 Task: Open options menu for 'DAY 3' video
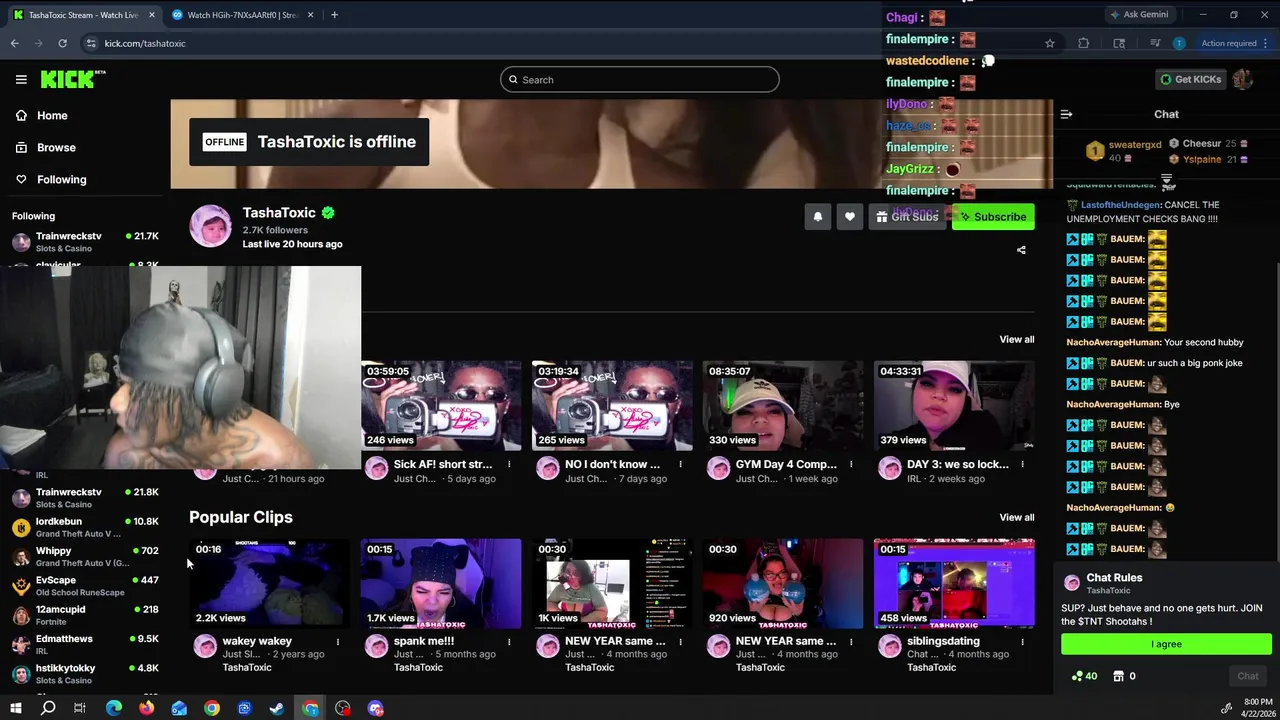[x=1022, y=464]
